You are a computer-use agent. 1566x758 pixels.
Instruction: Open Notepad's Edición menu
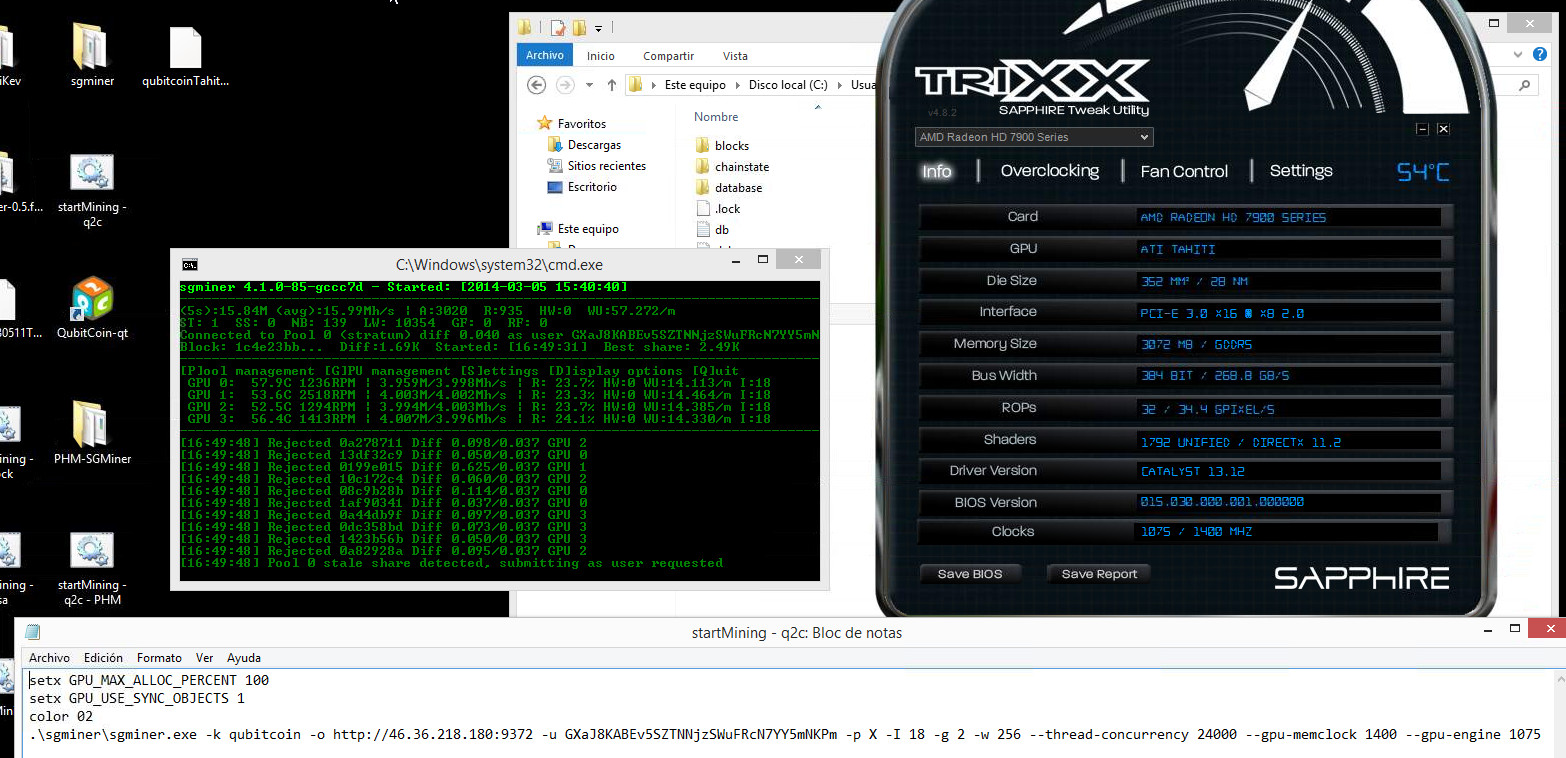point(103,658)
